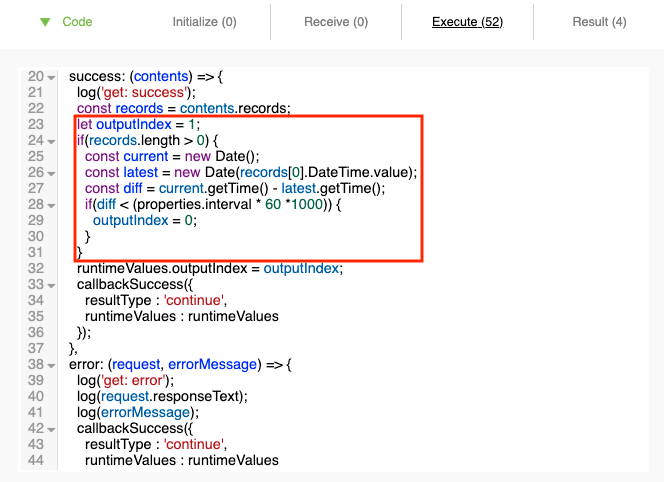Click 'if(records.length > 0)' condition
664x482 pixels.
[147, 140]
